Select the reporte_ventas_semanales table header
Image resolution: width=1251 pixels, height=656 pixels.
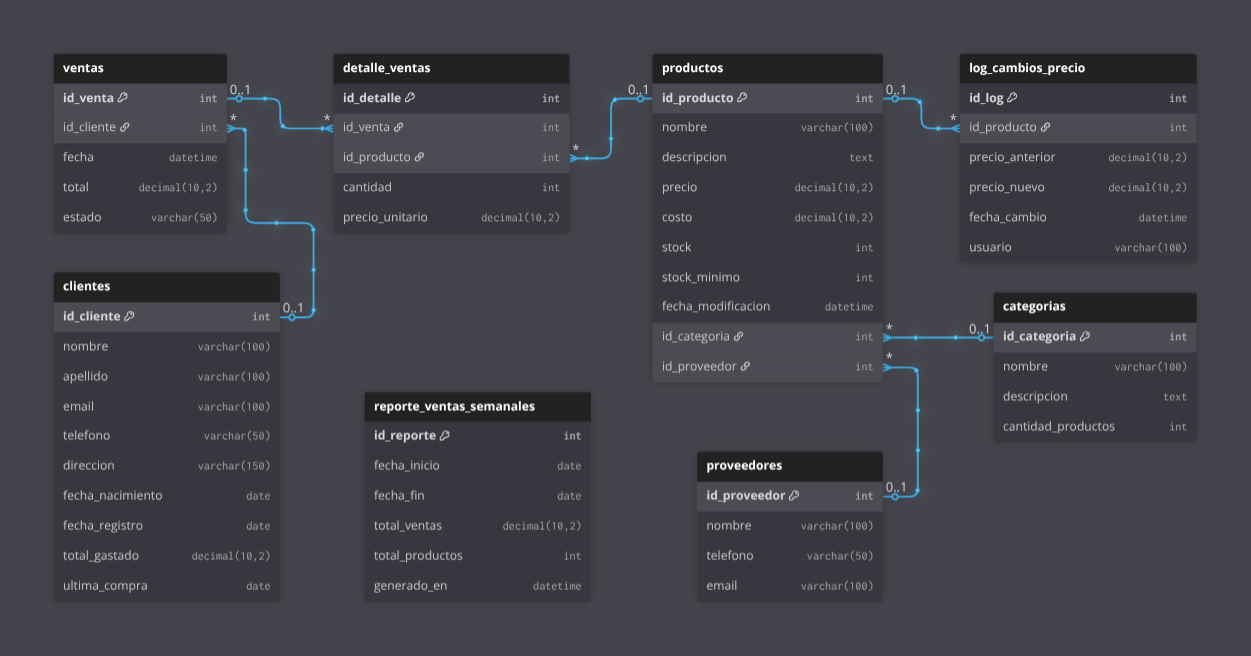[477, 406]
